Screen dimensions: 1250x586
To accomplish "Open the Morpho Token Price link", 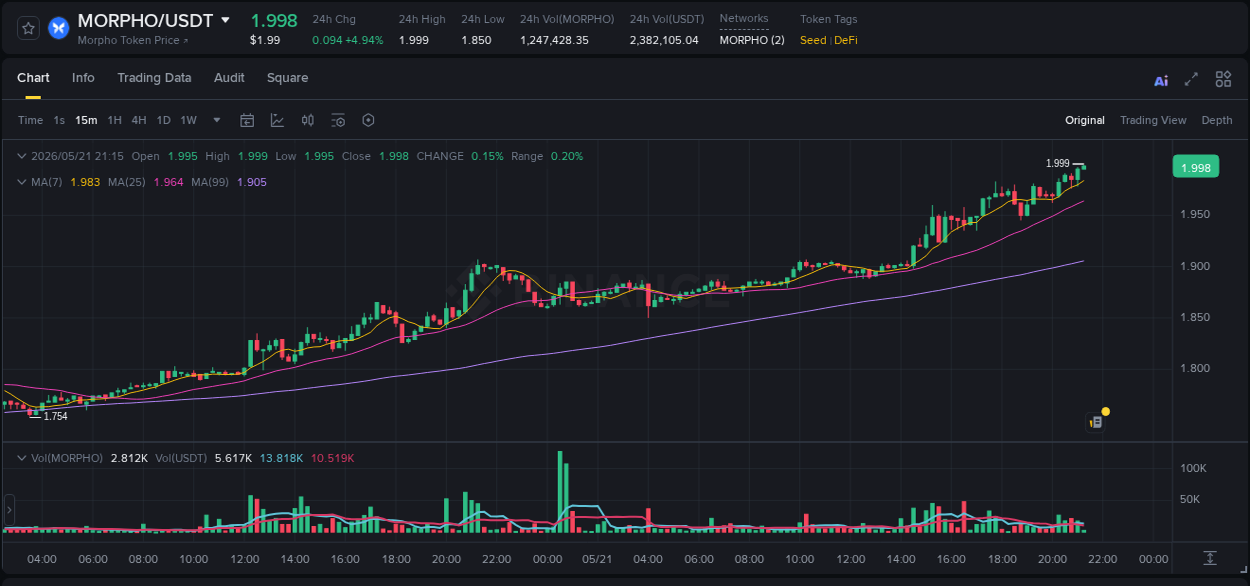I will pos(132,40).
